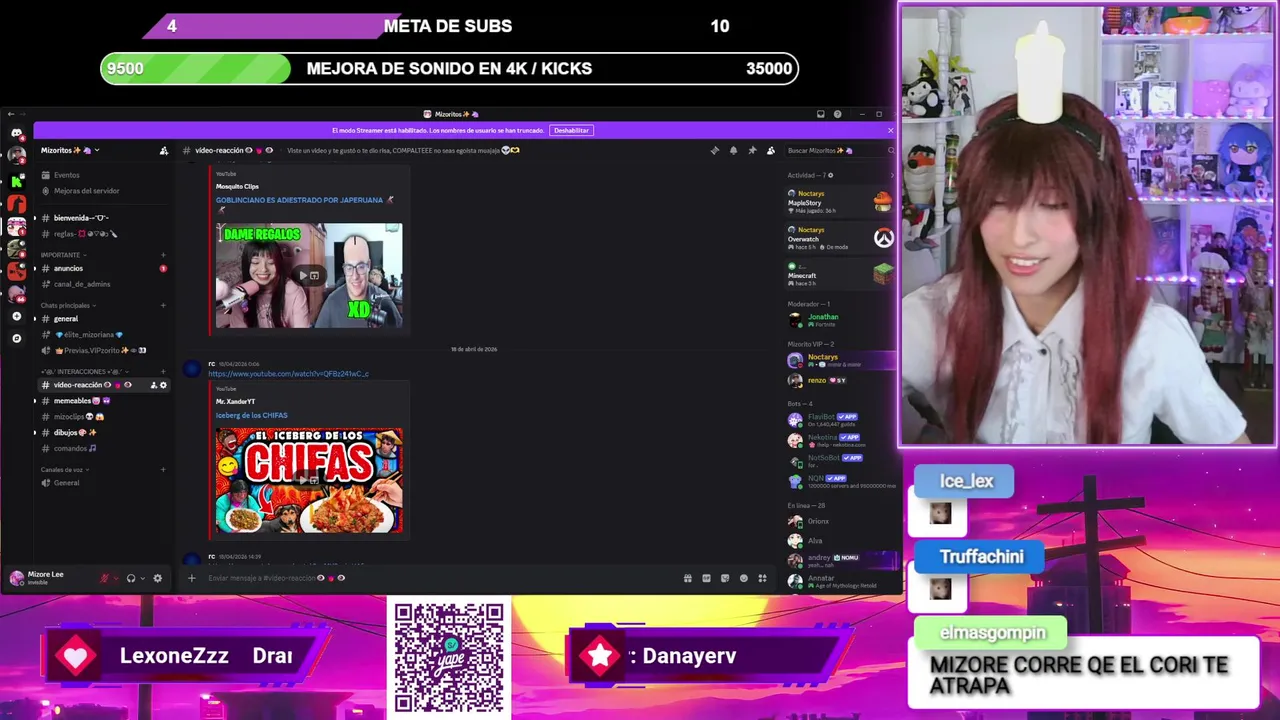Open the sticker picker icon

pyautogui.click(x=725, y=578)
